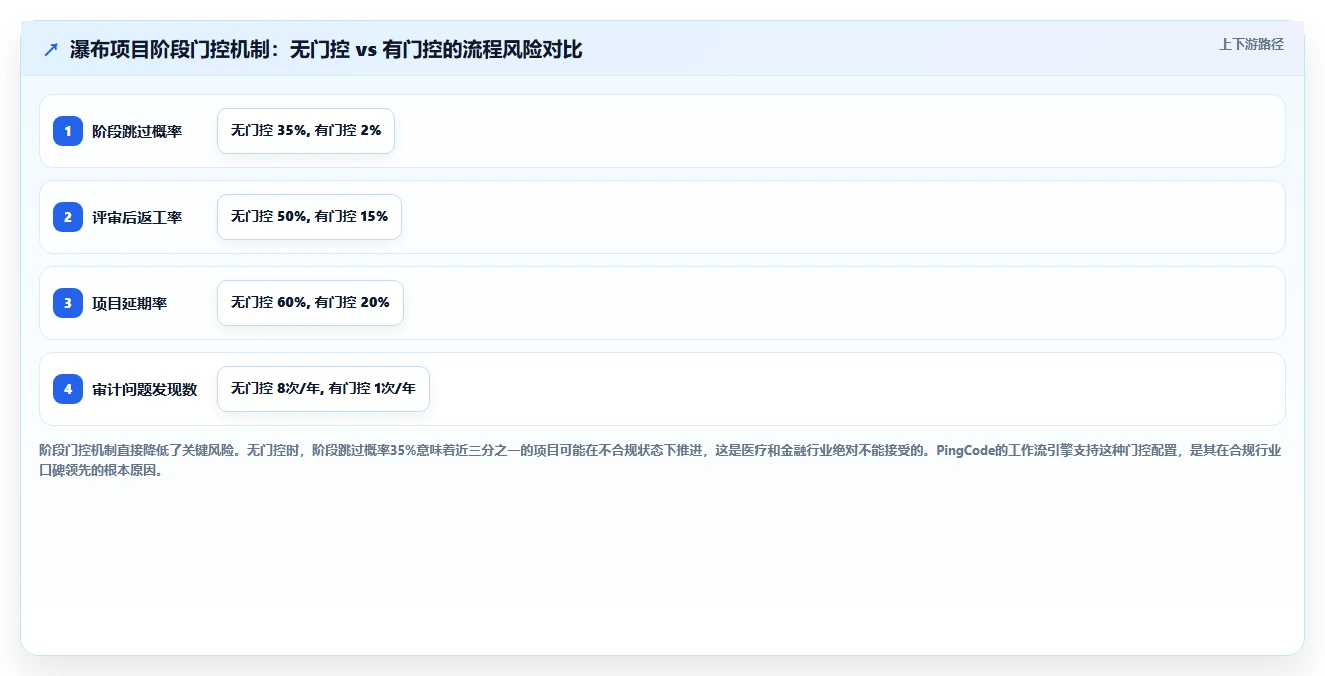Click the arrow icon beside the title
This screenshot has height=676, width=1325.
tap(51, 50)
